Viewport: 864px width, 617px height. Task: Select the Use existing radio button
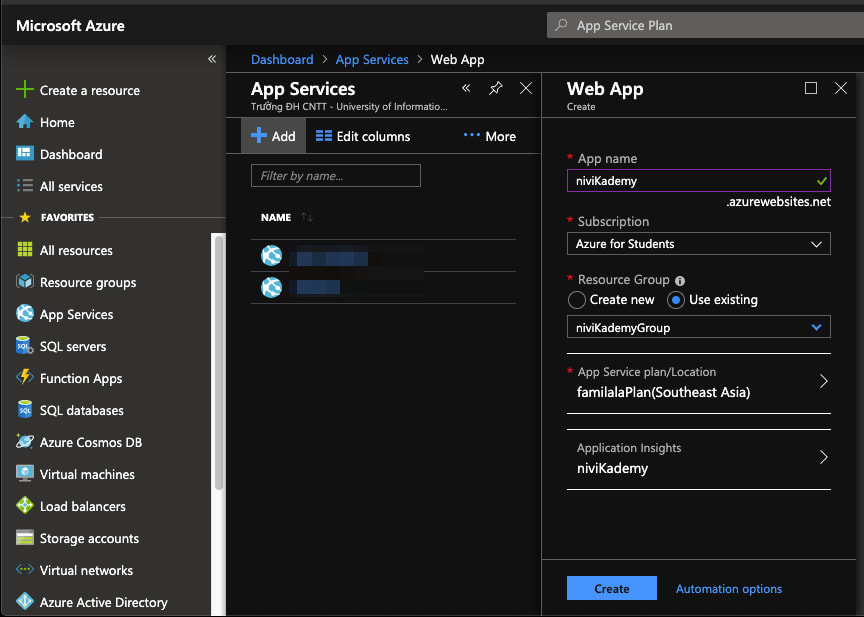coord(676,300)
